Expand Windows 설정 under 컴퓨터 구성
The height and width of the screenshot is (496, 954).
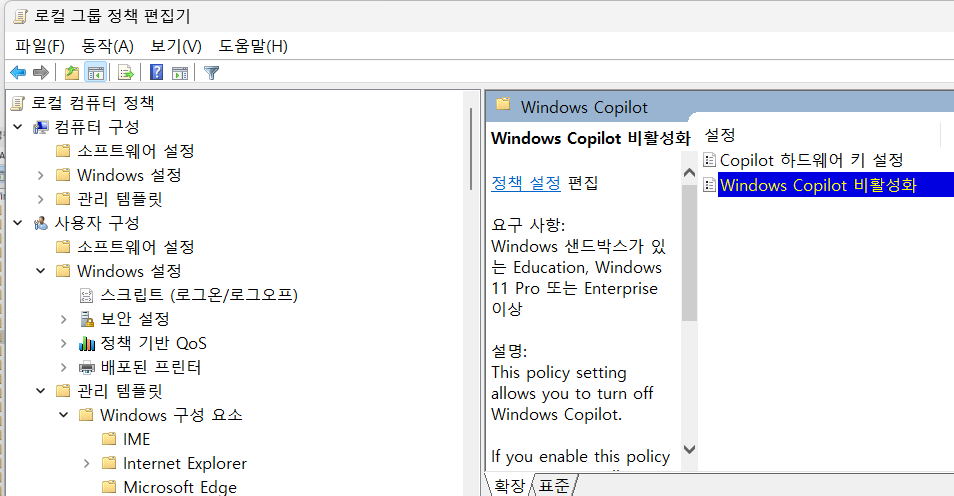(x=41, y=175)
